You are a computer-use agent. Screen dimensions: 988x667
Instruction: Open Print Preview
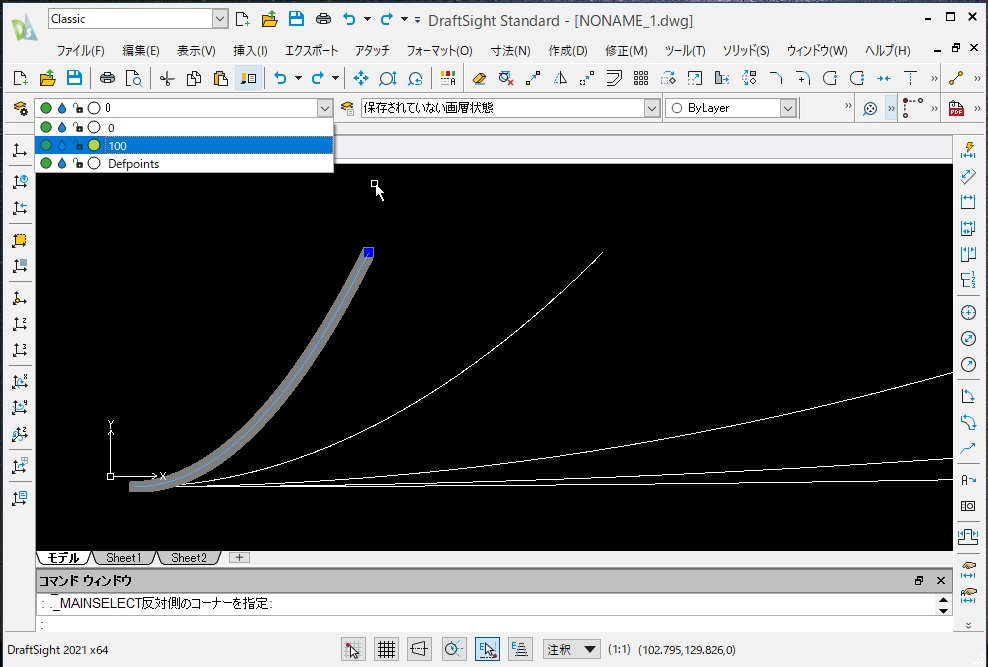[134, 78]
